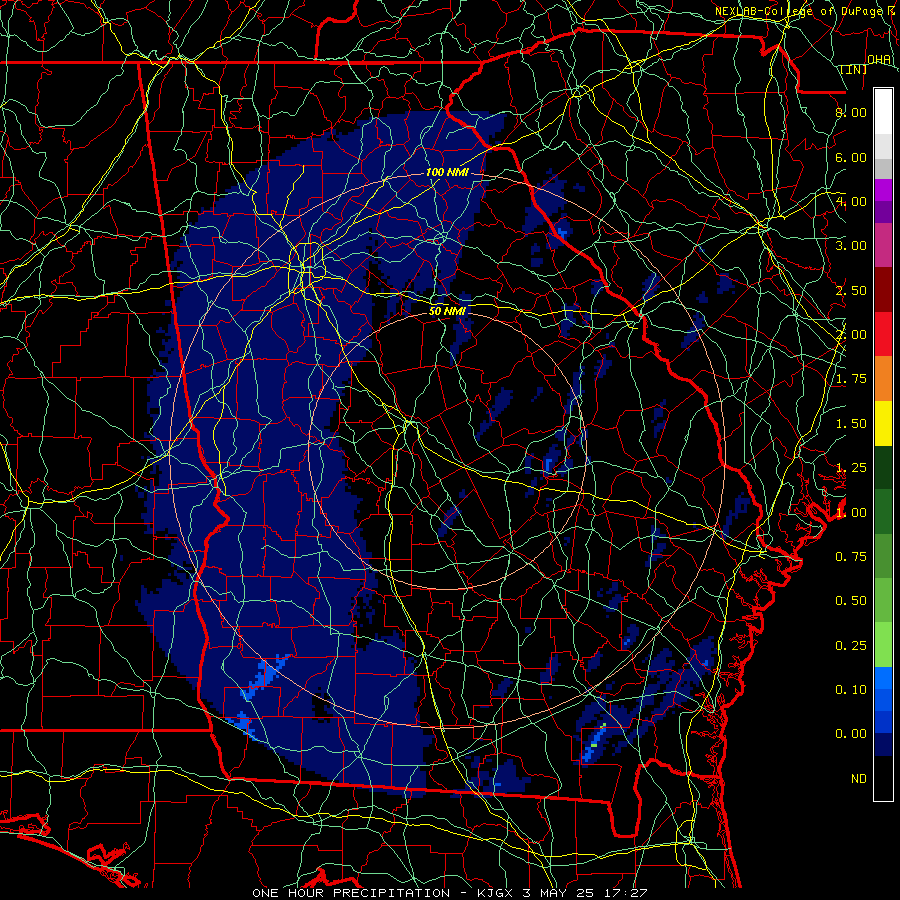Click the 'OHA' product code label
The image size is (900, 900).
coord(879,59)
